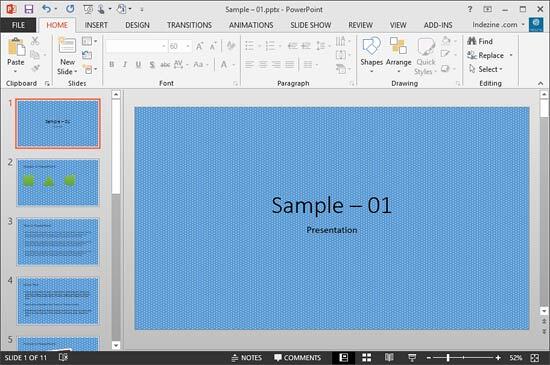Toggle the Comments pane
Screen dimensions: 550x365
click(297, 358)
